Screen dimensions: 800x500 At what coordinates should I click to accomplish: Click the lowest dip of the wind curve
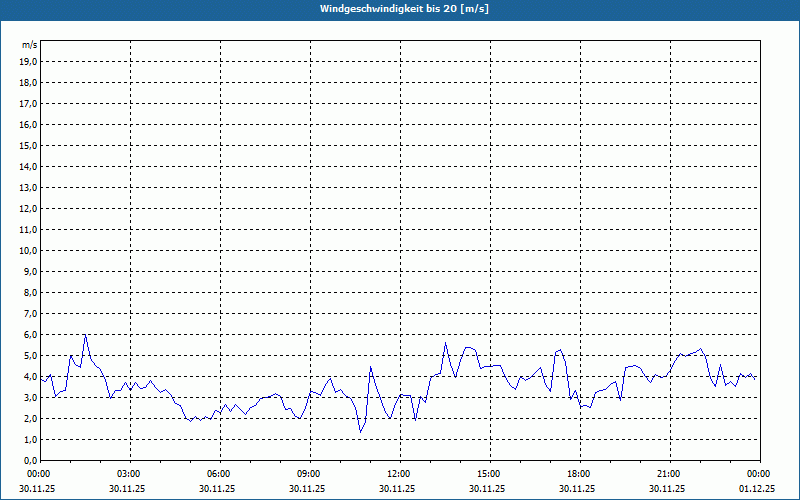(x=360, y=431)
